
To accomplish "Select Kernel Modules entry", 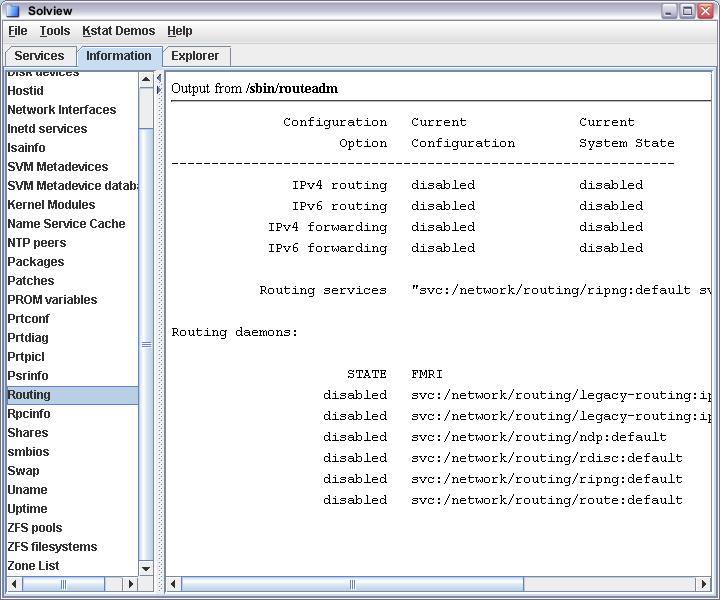I will pyautogui.click(x=73, y=205).
